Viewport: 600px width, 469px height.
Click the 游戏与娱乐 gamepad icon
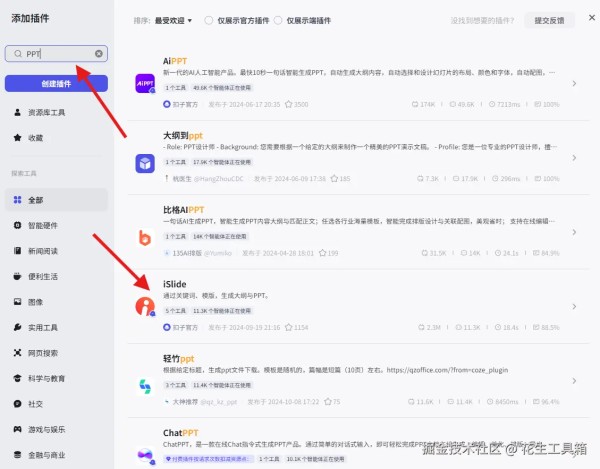pos(17,429)
